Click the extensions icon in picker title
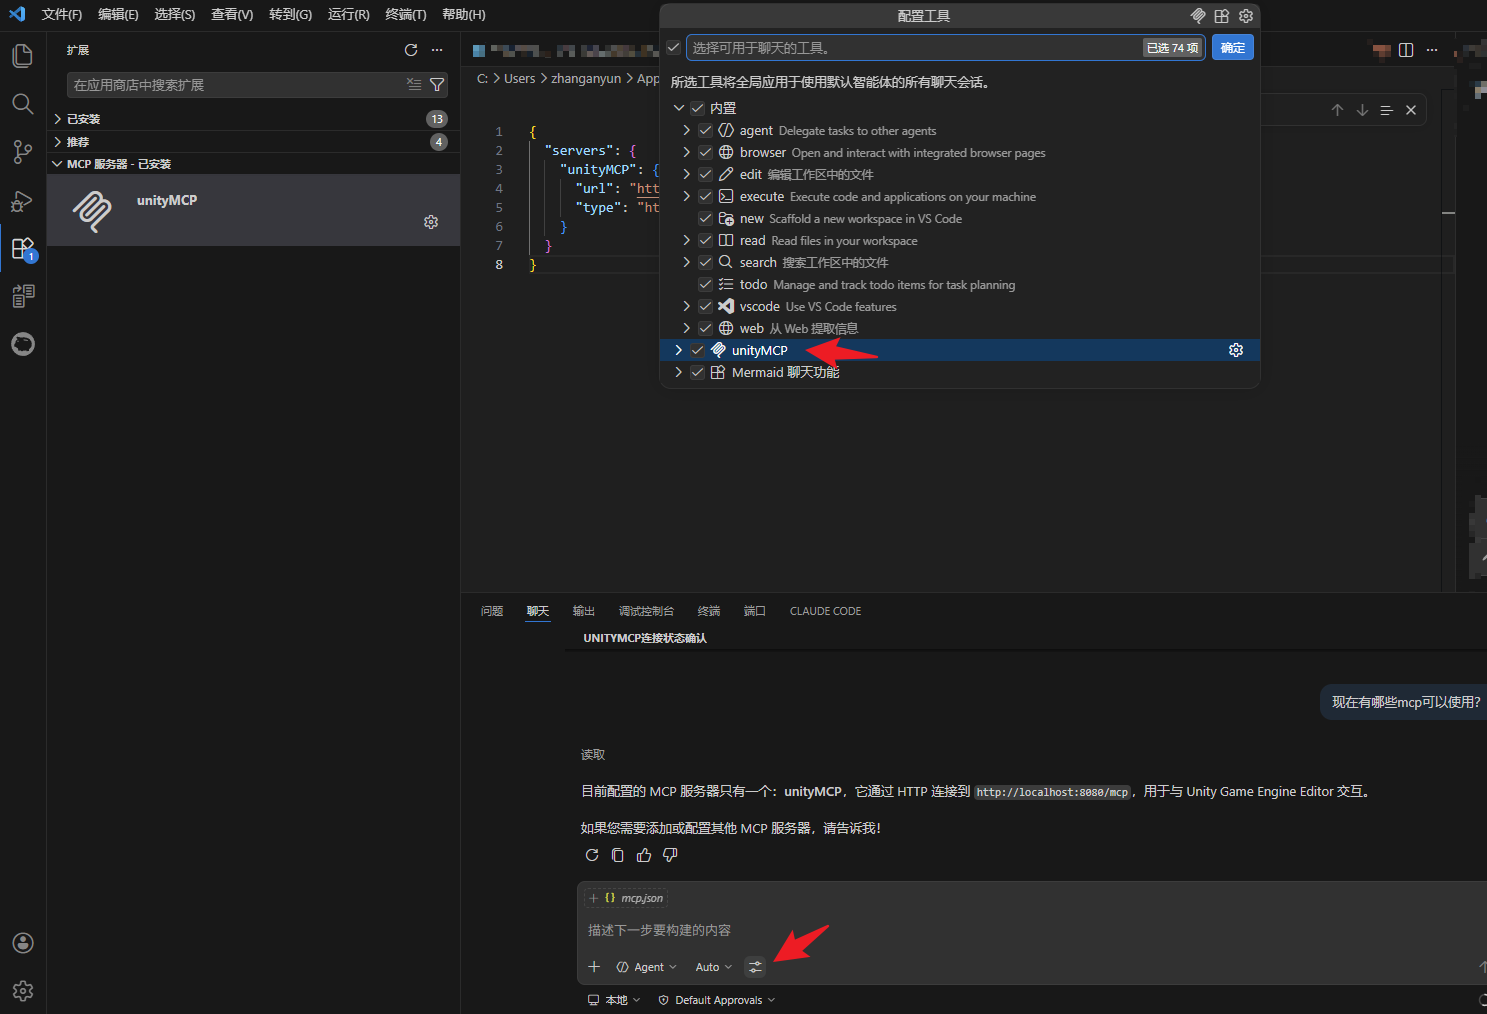 click(1222, 16)
